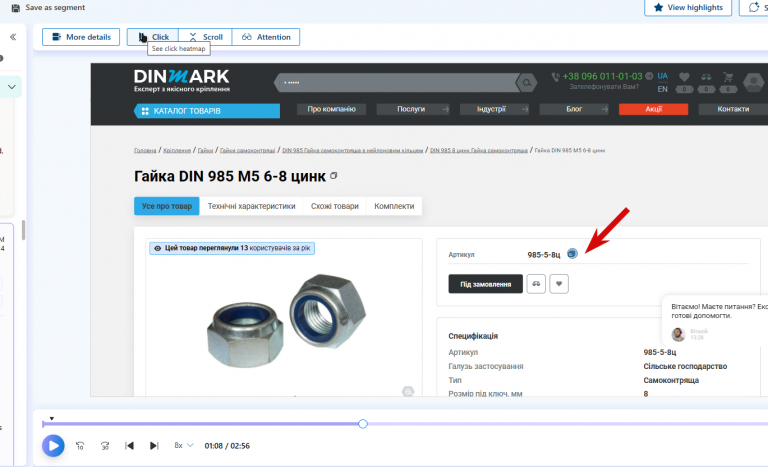Select Усе про товар tab
The width and height of the screenshot is (768, 467).
coord(167,206)
